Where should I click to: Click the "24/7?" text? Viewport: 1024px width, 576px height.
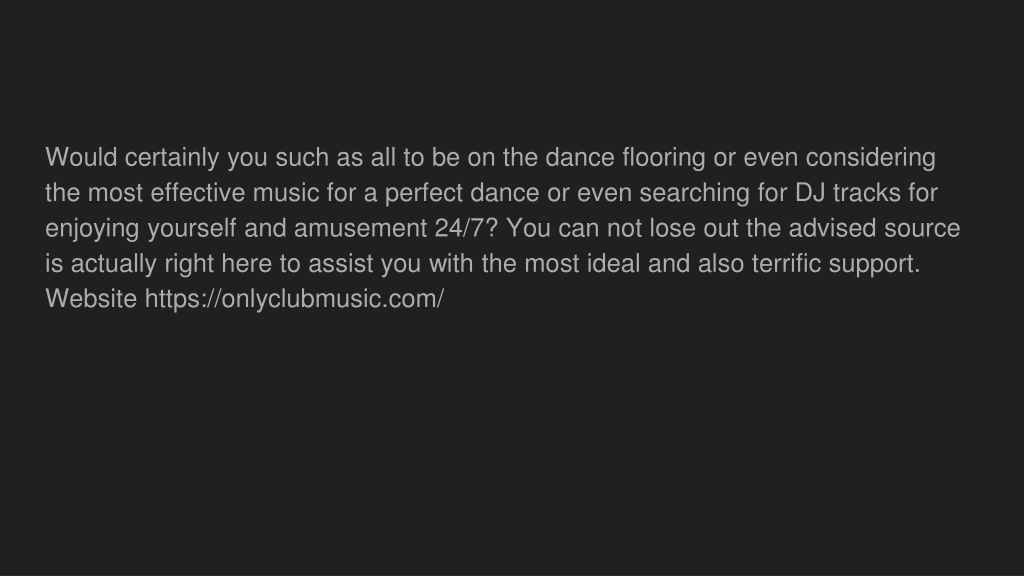466,228
